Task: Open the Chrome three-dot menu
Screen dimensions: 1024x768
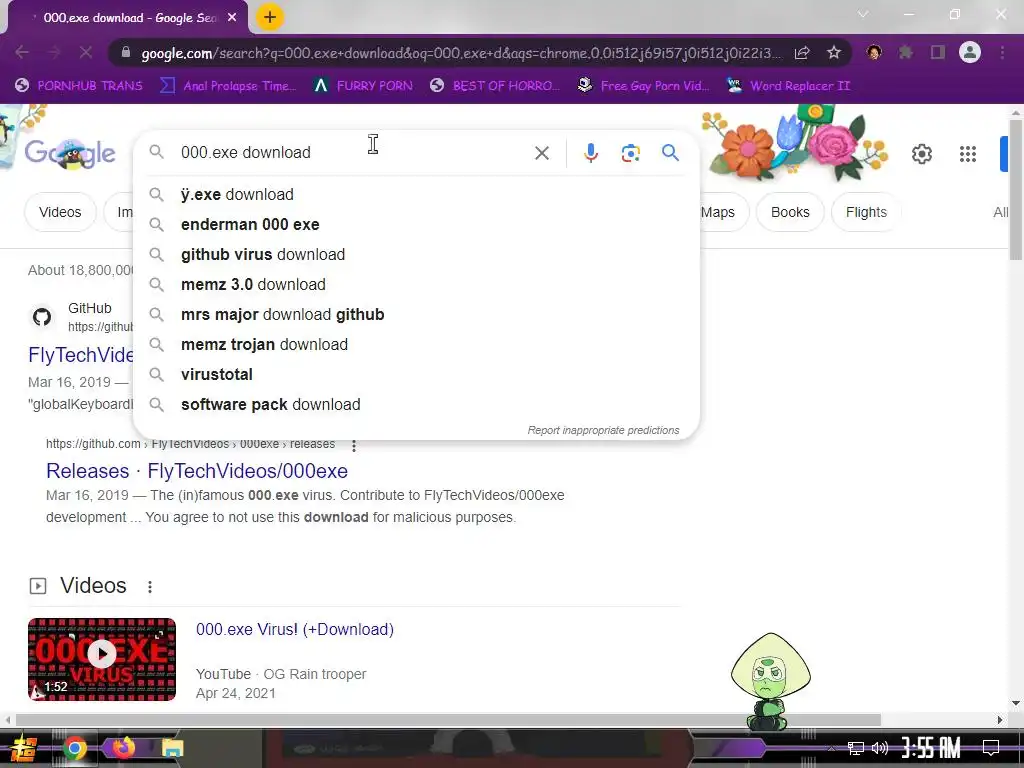Action: click(x=1002, y=52)
